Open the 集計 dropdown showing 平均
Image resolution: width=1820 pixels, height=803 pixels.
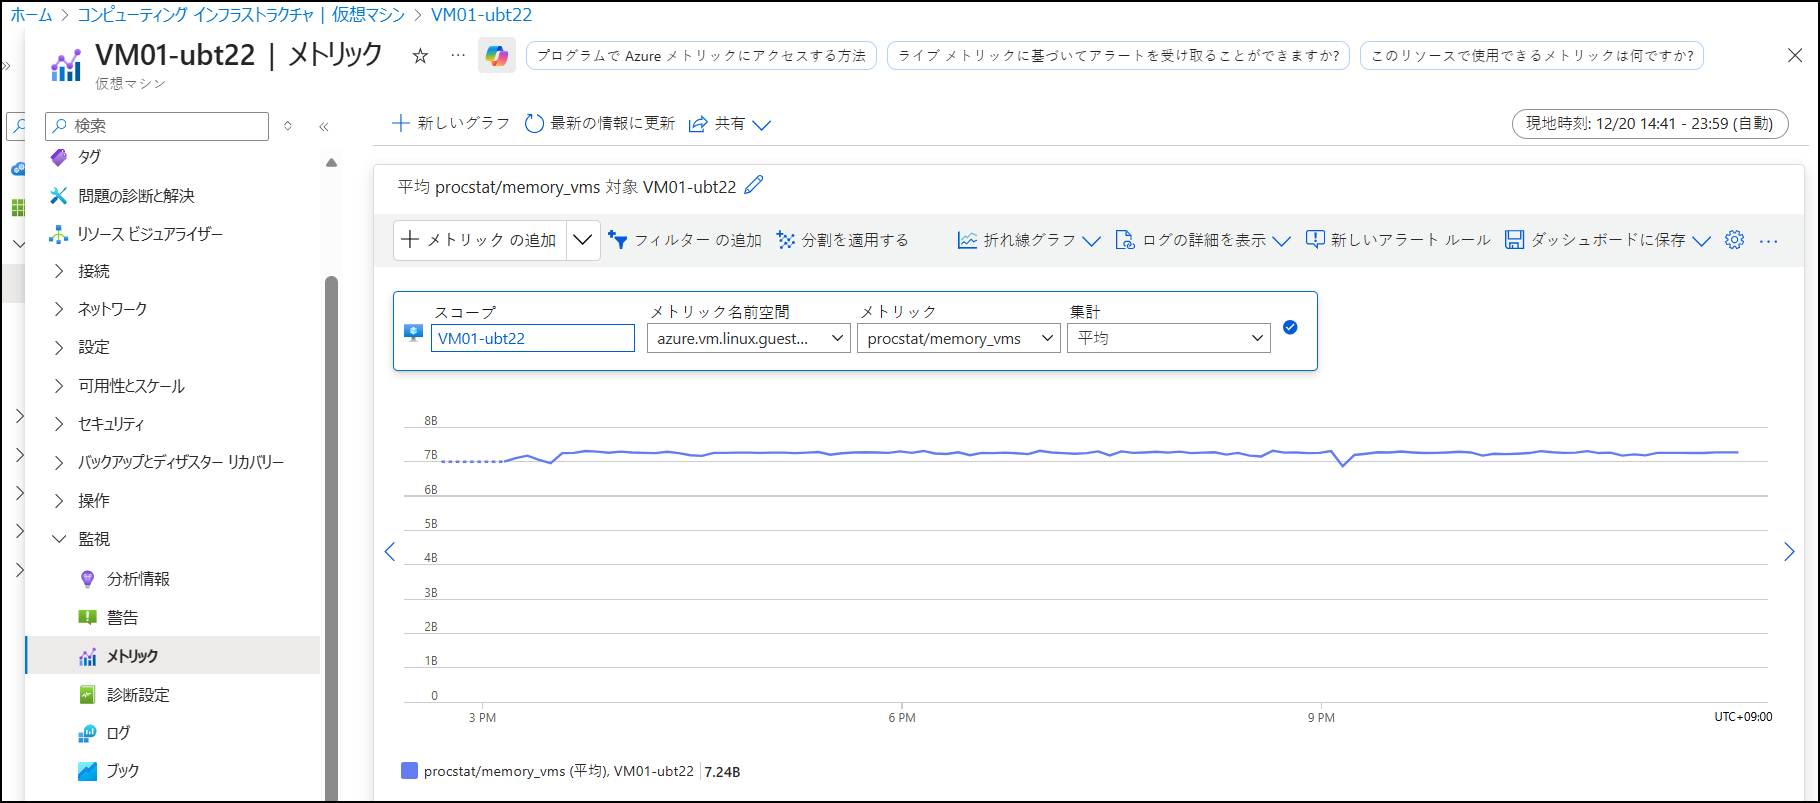[x=1169, y=338]
